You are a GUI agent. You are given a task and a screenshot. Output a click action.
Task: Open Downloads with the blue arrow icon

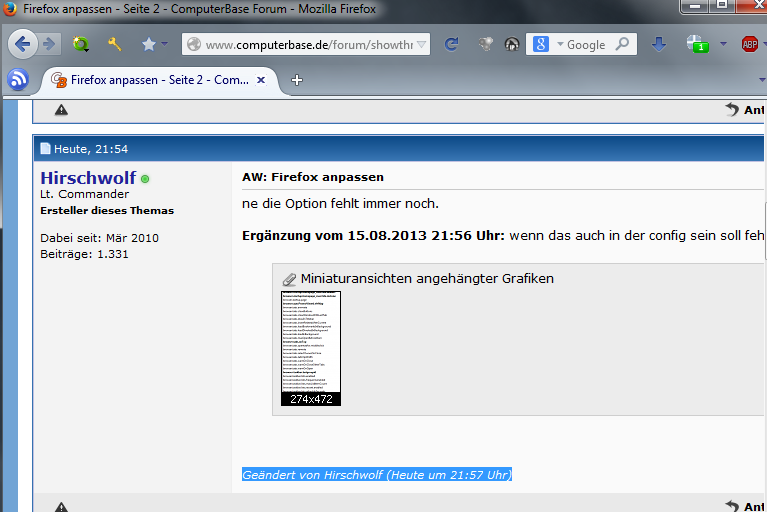coord(659,45)
